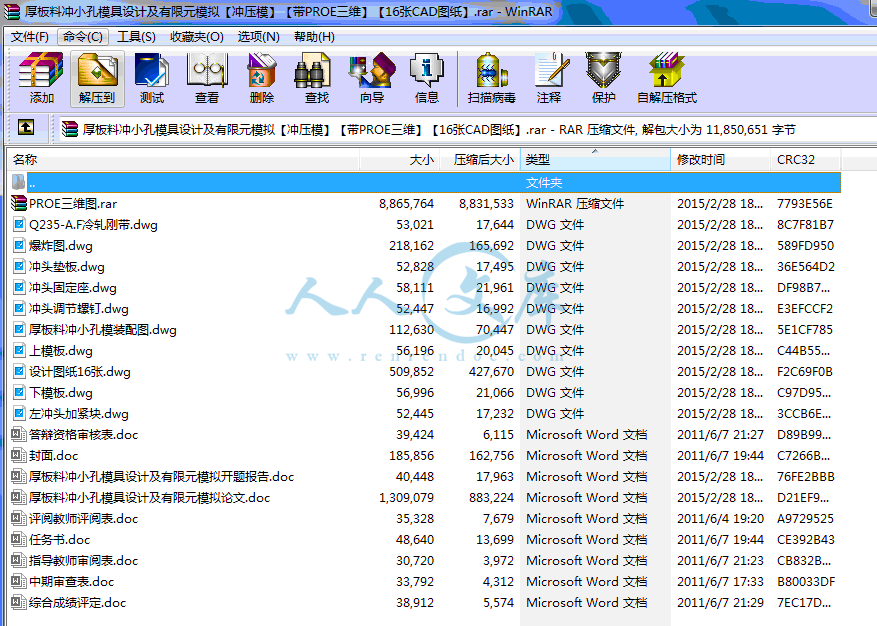Open the 查看 (View) tool

(207, 78)
